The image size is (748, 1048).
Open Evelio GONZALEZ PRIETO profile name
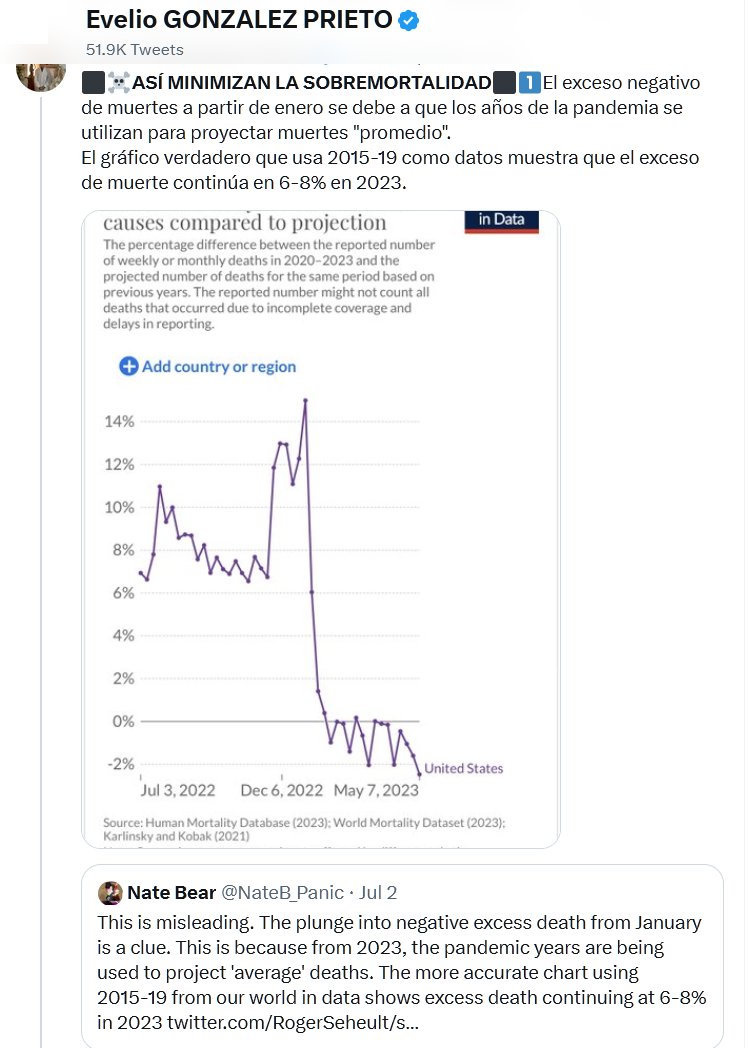(238, 19)
